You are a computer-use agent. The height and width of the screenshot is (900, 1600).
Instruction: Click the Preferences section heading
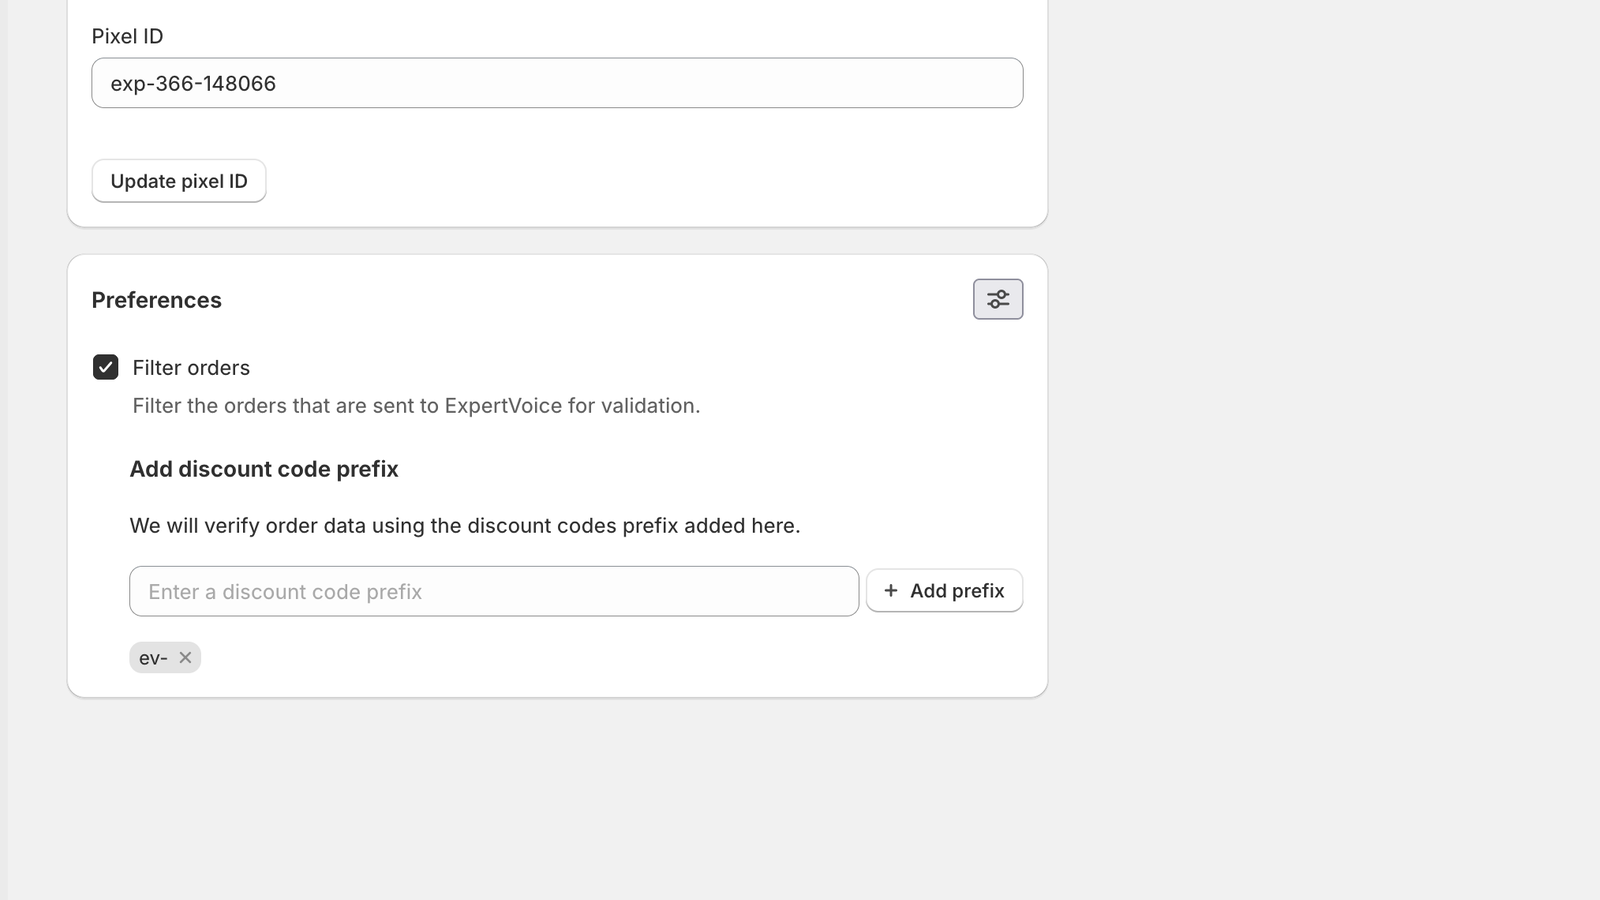point(157,300)
